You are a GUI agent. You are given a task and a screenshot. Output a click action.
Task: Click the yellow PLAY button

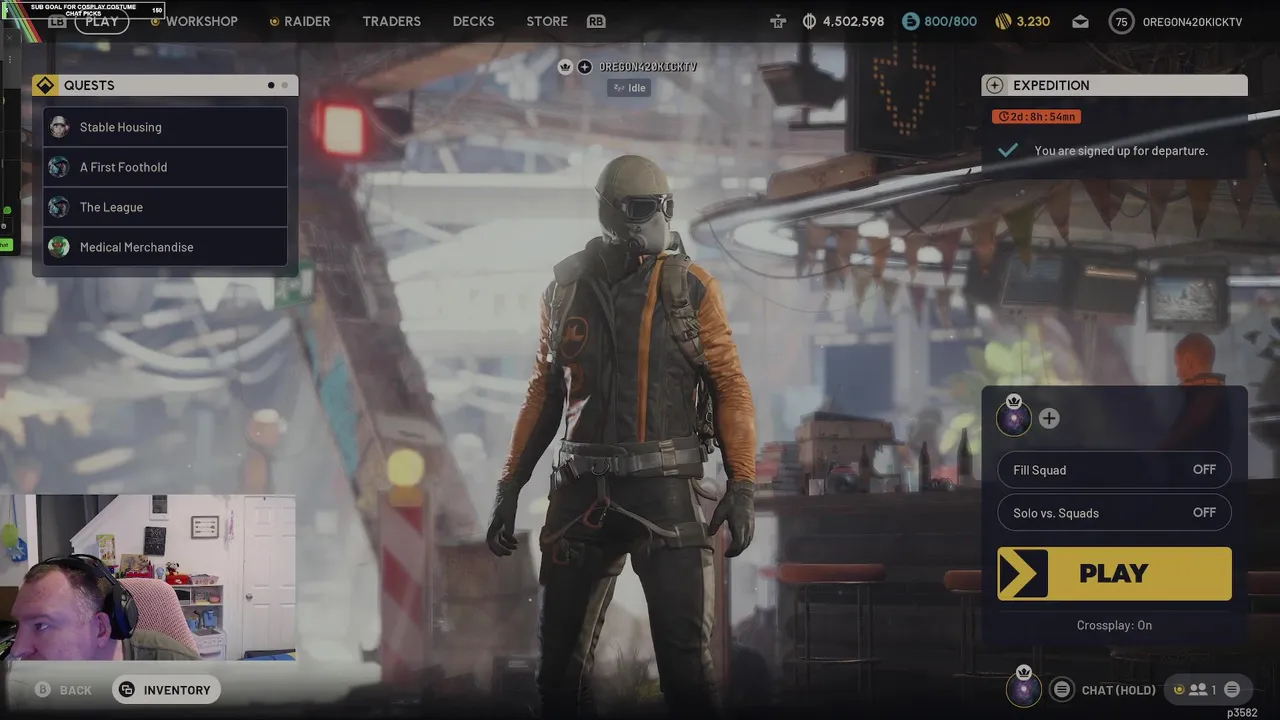[1114, 573]
